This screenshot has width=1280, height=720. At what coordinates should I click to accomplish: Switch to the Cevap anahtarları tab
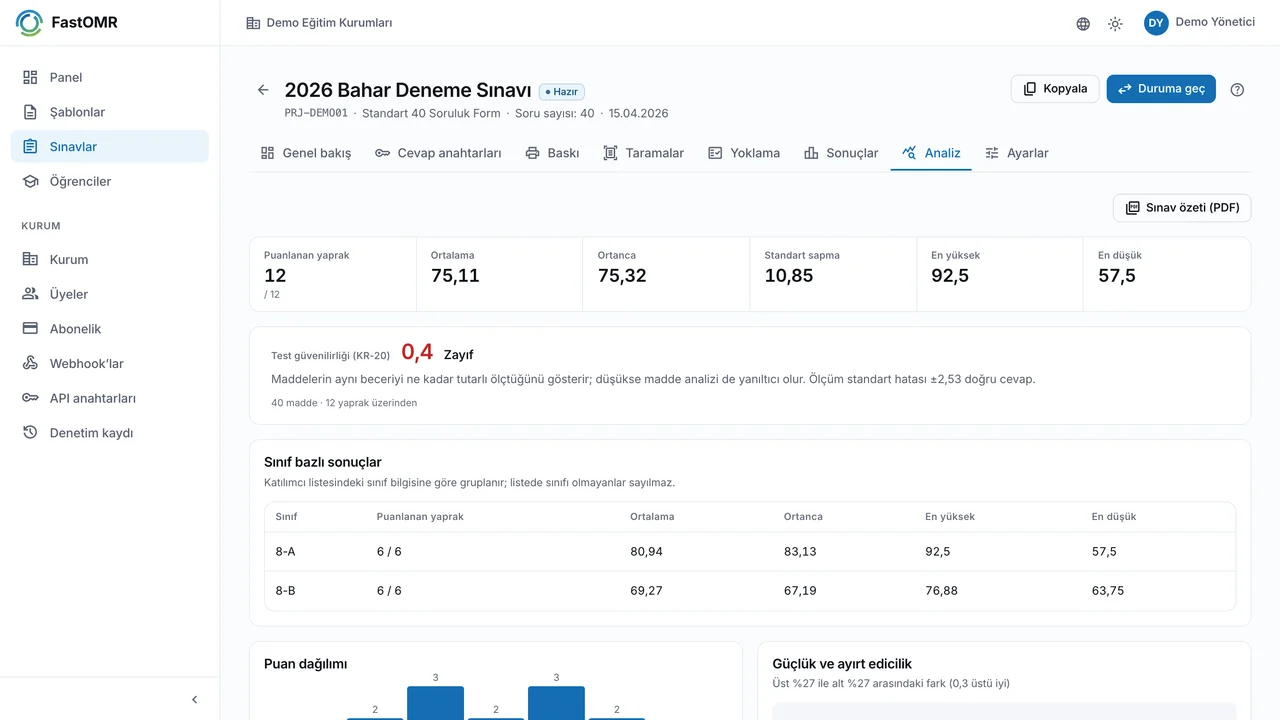[438, 153]
